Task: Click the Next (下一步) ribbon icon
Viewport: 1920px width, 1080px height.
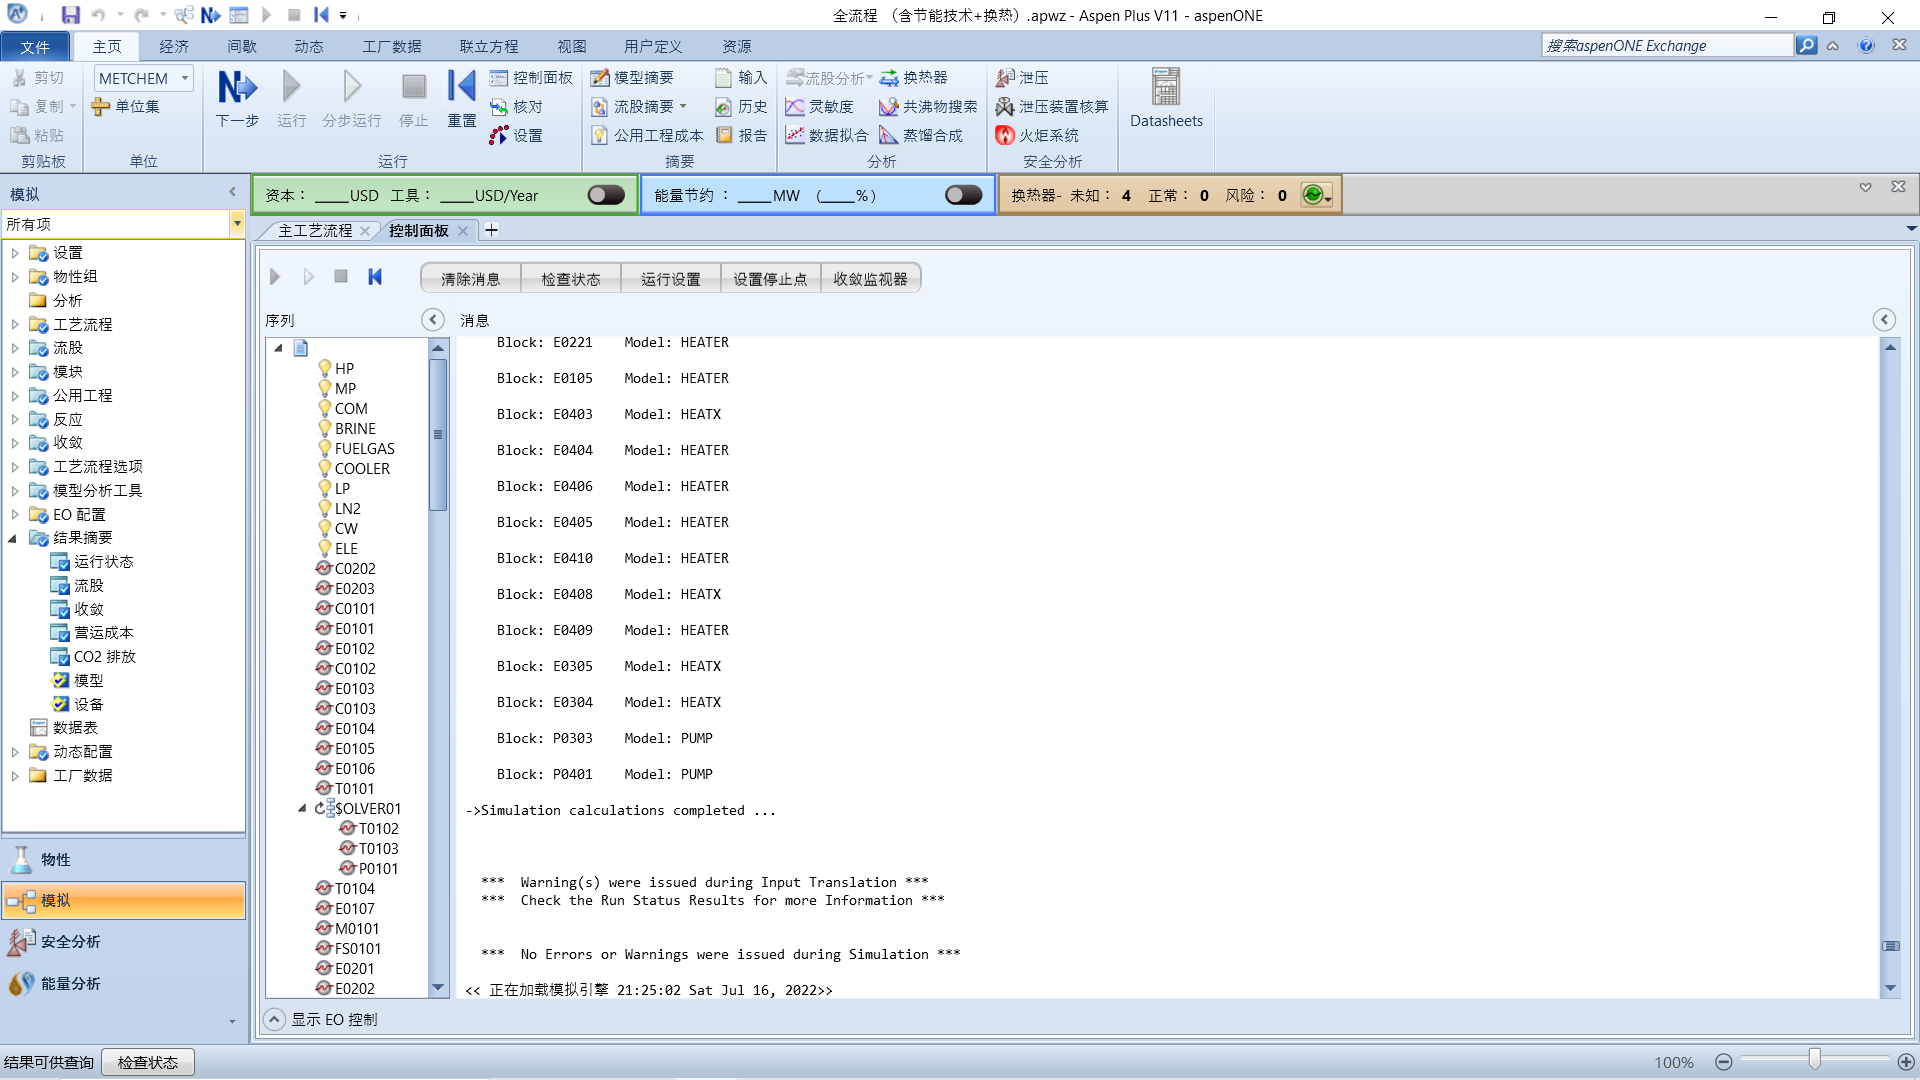Action: [237, 88]
